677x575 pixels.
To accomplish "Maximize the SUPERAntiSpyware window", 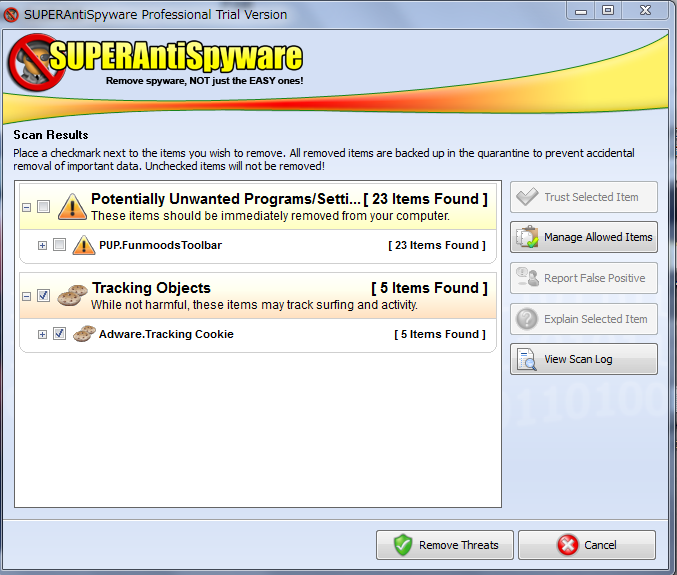I will pyautogui.click(x=607, y=10).
